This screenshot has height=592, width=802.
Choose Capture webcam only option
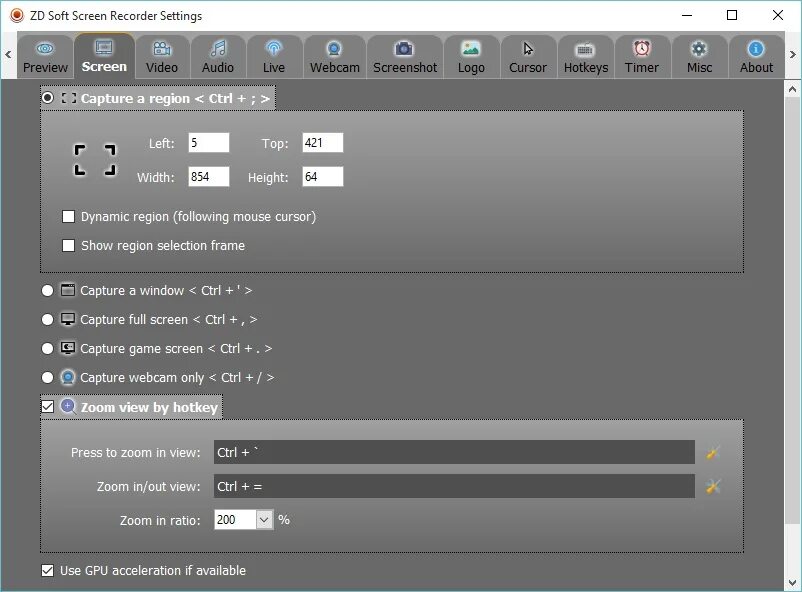(48, 378)
